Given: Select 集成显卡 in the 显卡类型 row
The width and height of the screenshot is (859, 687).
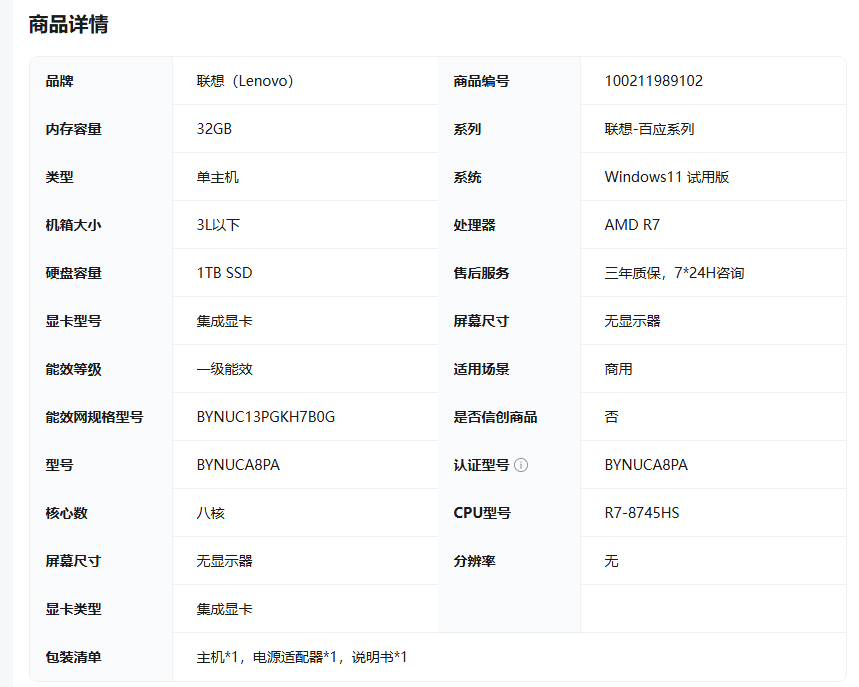Looking at the screenshot, I should pos(225,609).
